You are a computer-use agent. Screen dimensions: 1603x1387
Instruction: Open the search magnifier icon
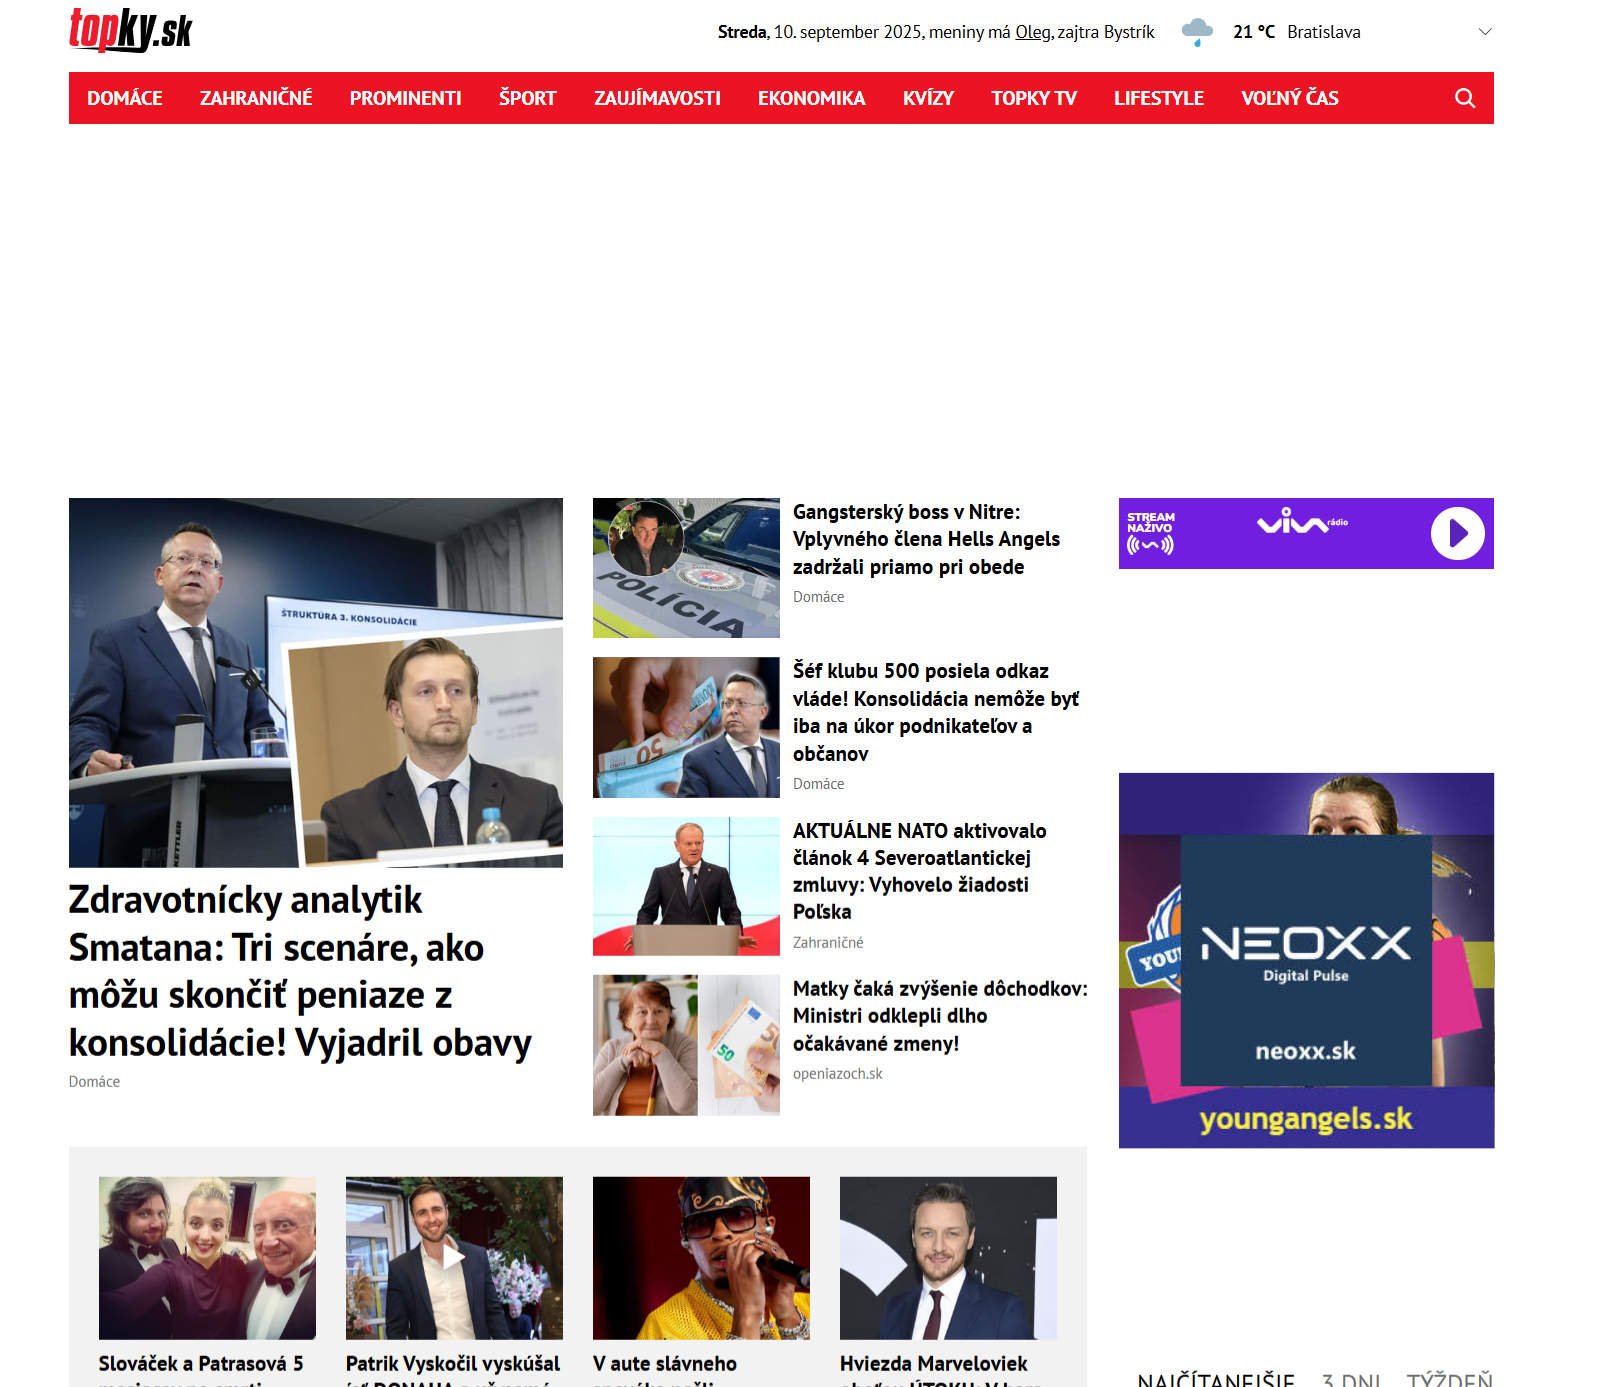tap(1464, 98)
